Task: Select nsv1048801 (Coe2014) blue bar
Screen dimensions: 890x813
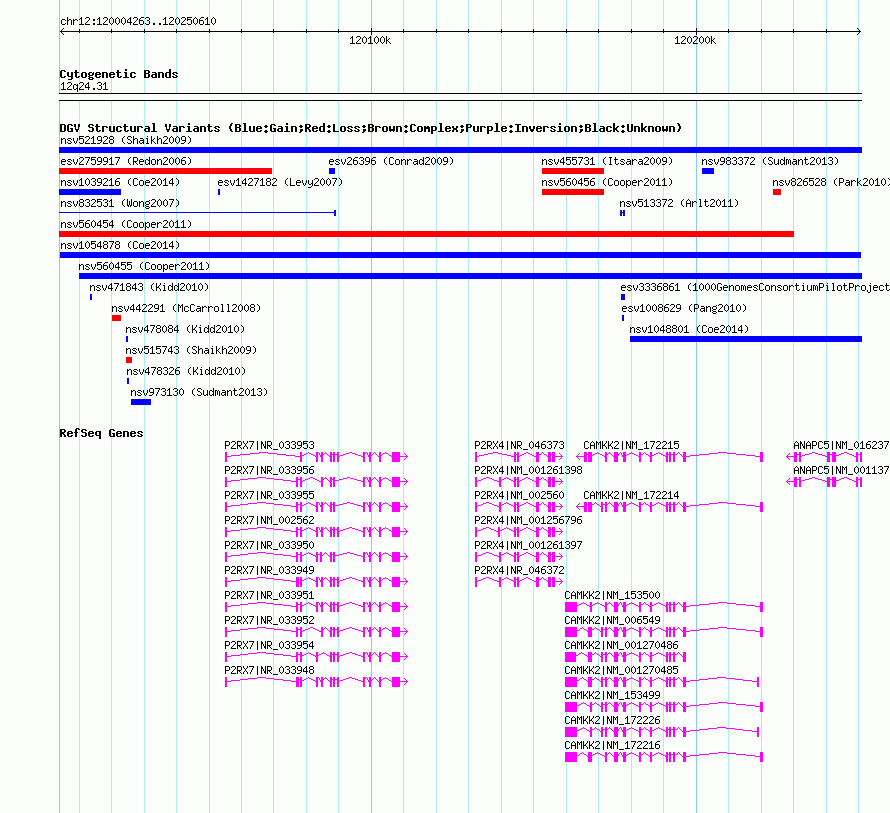Action: [746, 339]
